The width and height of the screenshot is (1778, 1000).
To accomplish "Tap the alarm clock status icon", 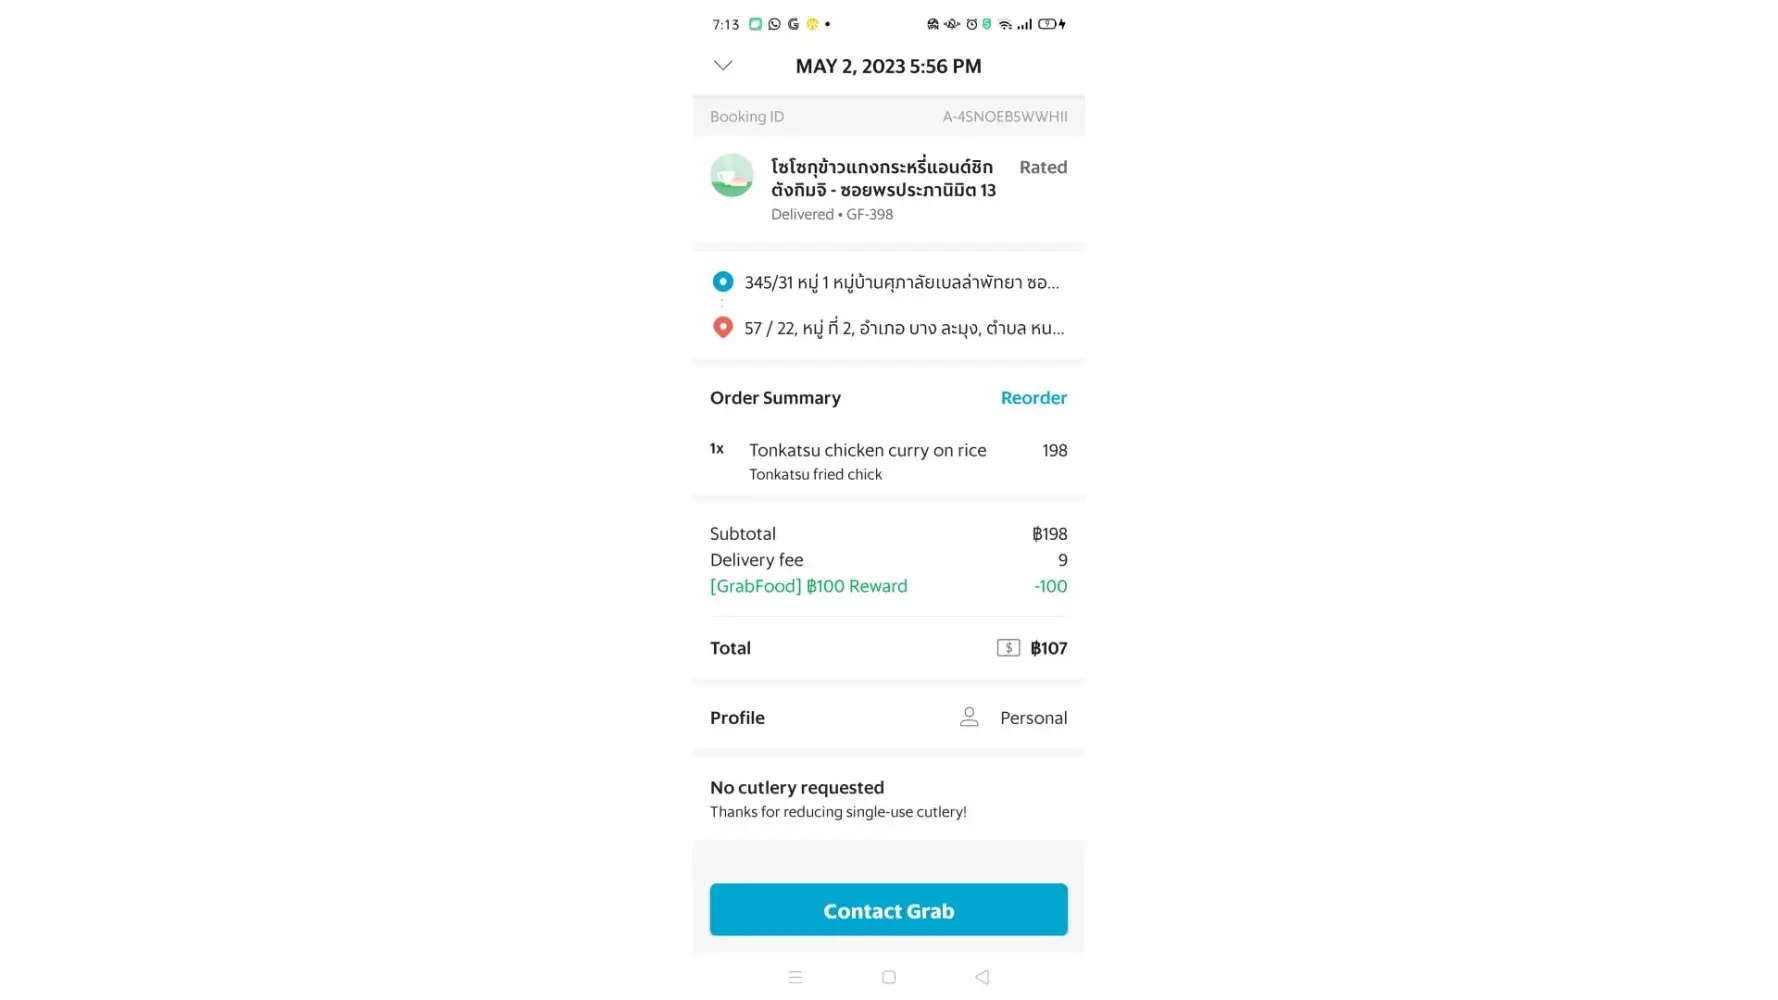I will coord(971,24).
